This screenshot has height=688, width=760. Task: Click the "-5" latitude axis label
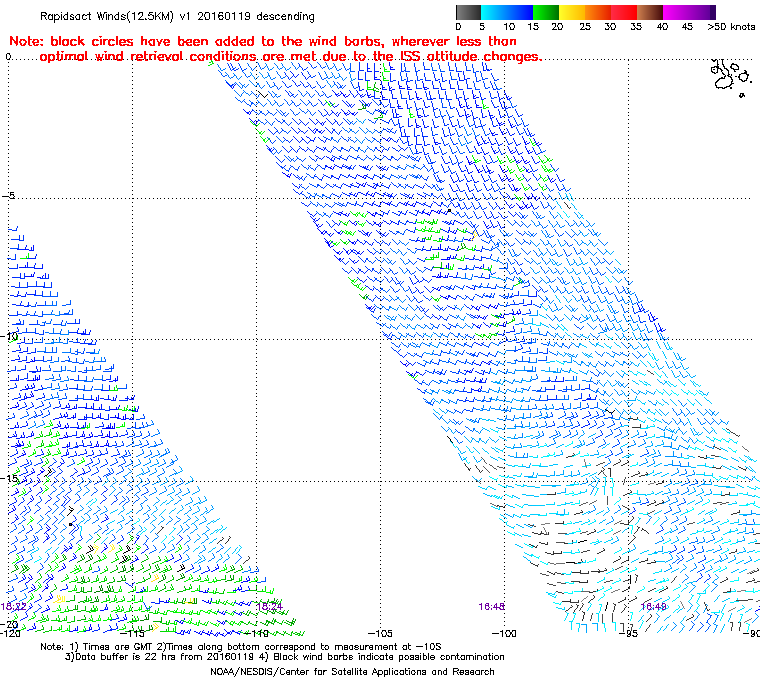pyautogui.click(x=8, y=196)
